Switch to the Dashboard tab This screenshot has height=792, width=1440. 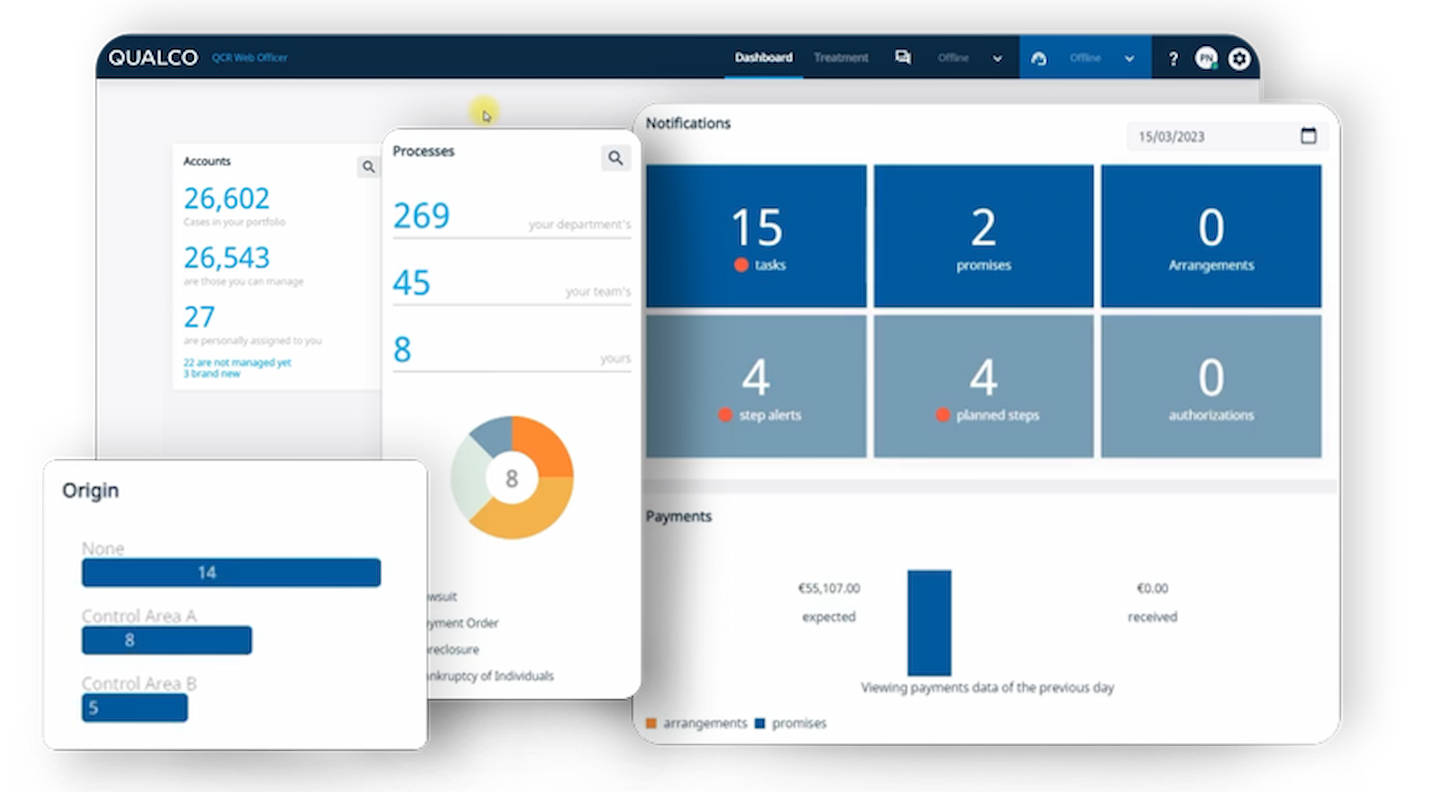(x=763, y=58)
